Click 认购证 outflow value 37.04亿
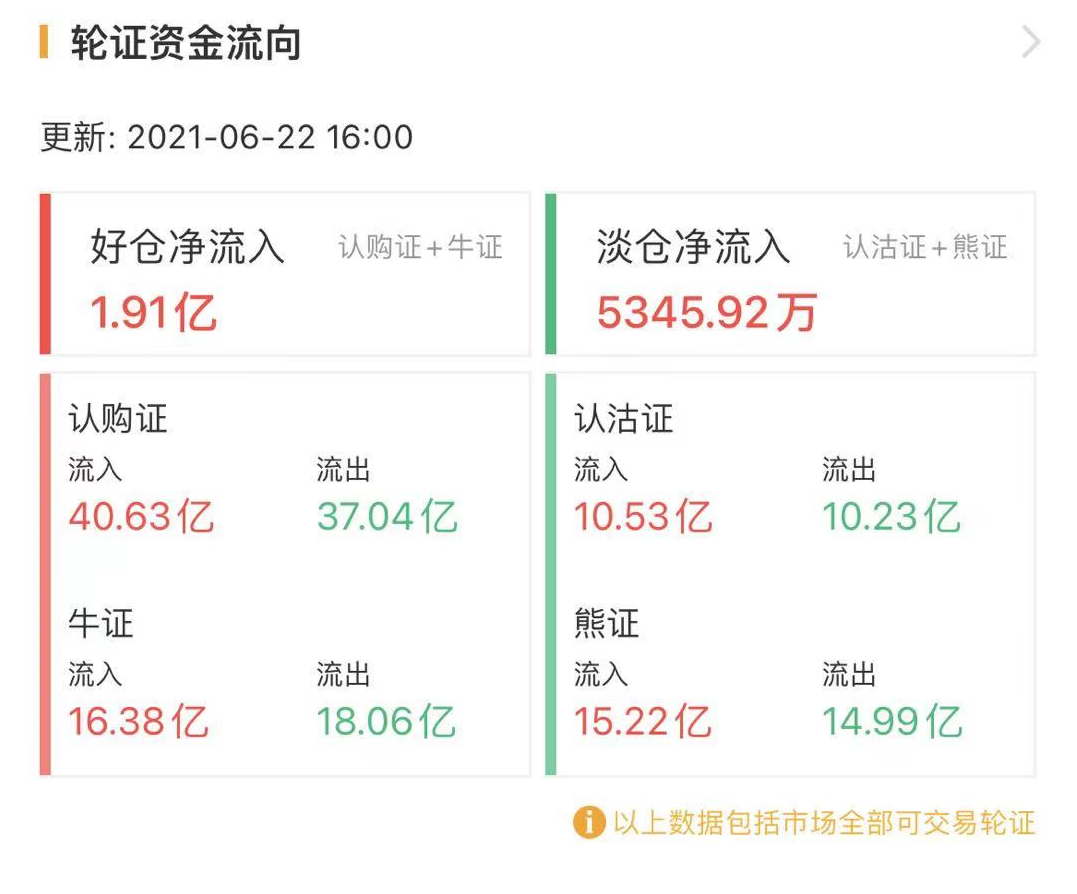This screenshot has width=1077, height=894. pos(387,517)
